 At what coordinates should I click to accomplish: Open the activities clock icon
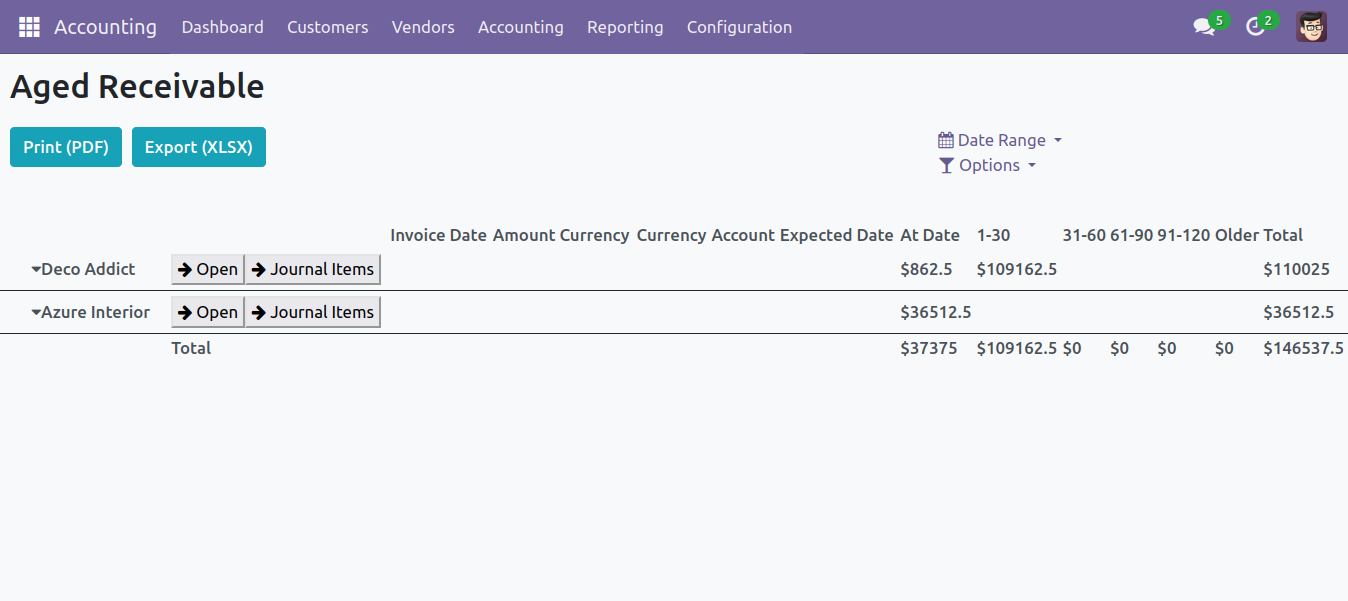coord(1256,27)
